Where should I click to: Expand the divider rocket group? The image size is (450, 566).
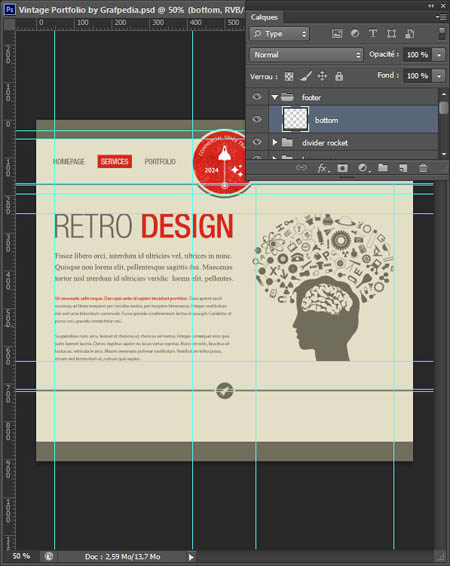[275, 142]
